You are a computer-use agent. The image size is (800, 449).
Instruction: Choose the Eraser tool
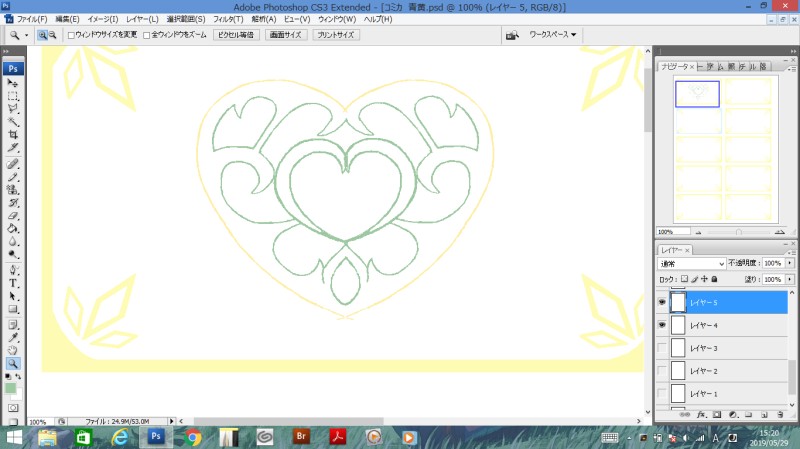pos(13,215)
